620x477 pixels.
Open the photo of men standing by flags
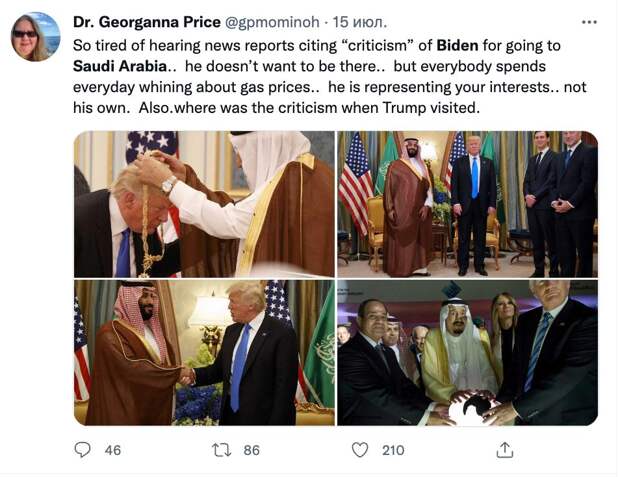click(467, 204)
